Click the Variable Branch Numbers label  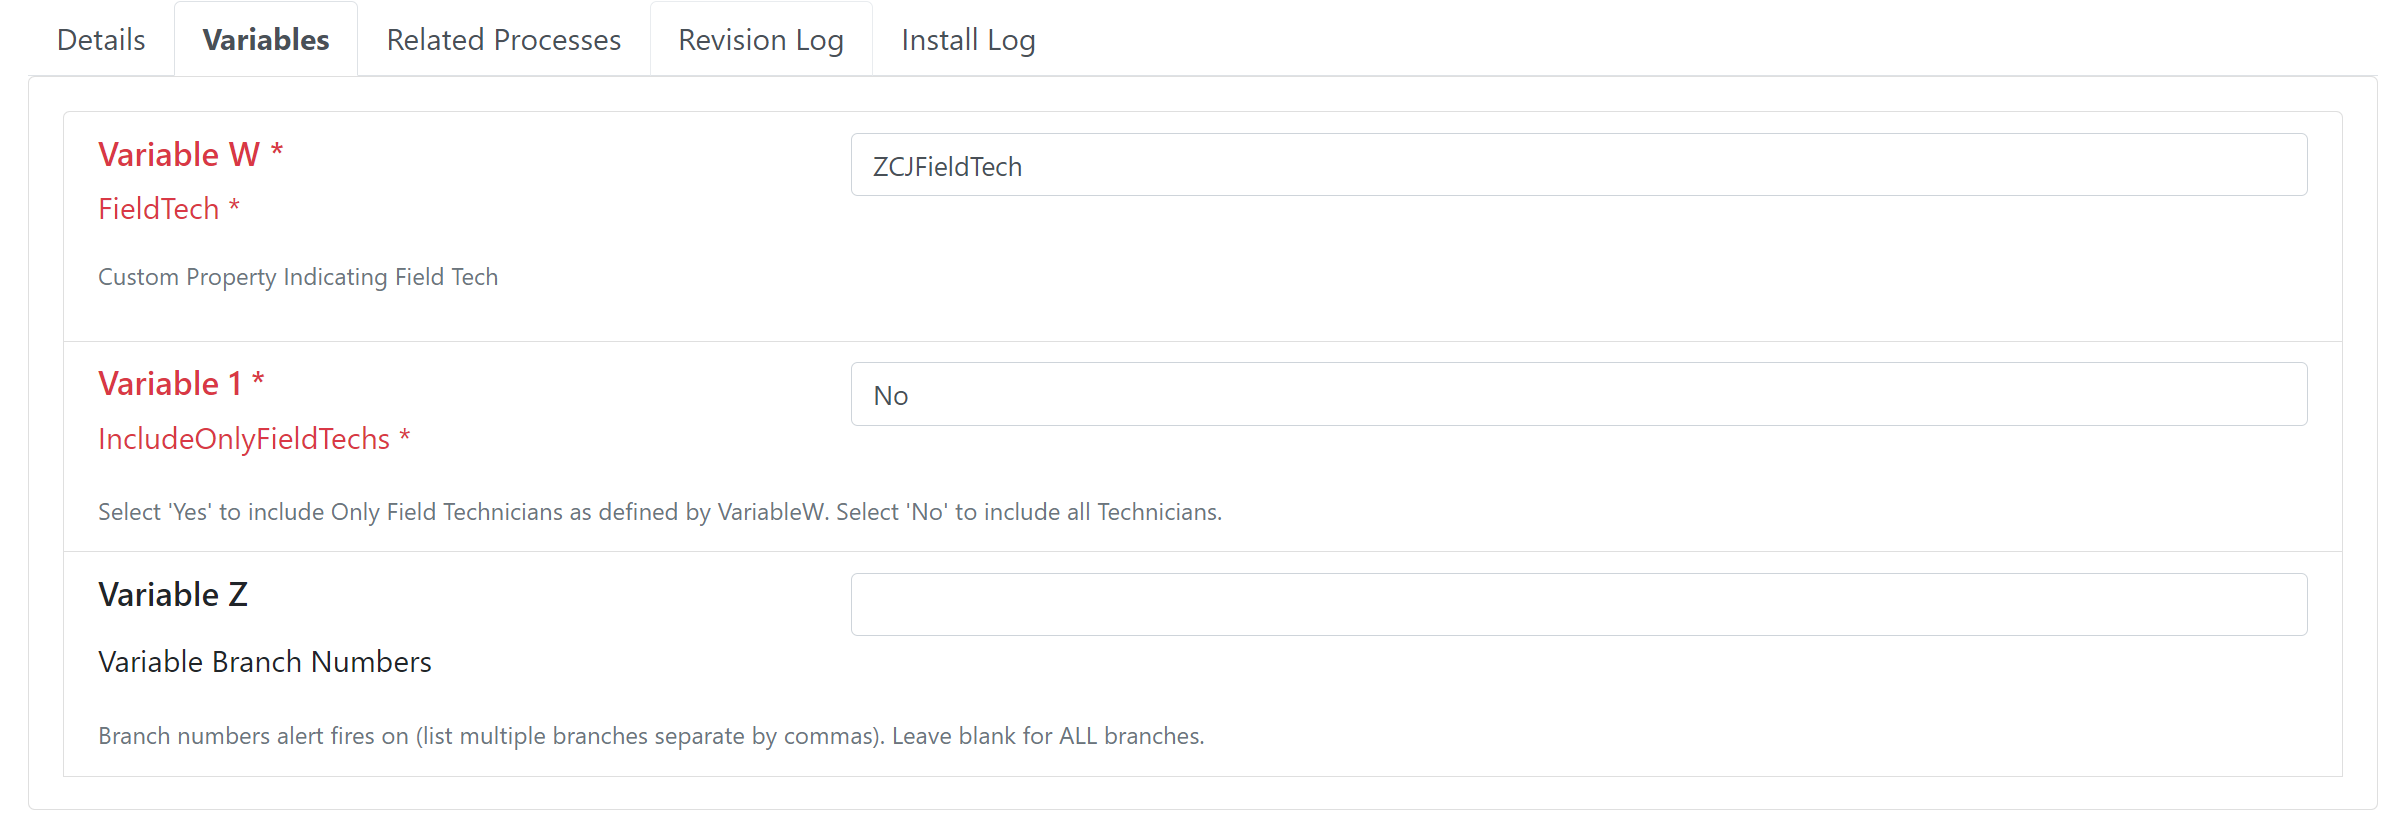tap(265, 662)
